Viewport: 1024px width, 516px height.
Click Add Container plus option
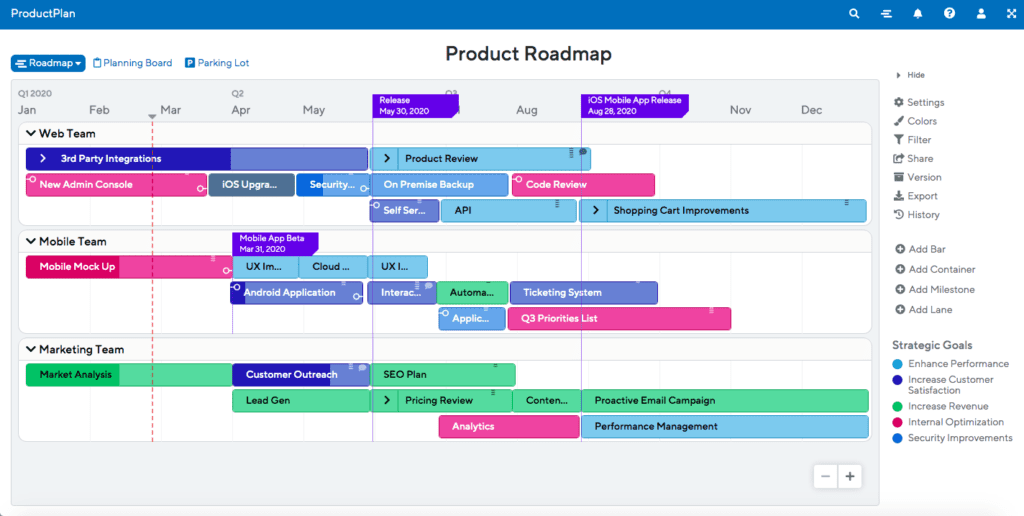pyautogui.click(x=935, y=269)
